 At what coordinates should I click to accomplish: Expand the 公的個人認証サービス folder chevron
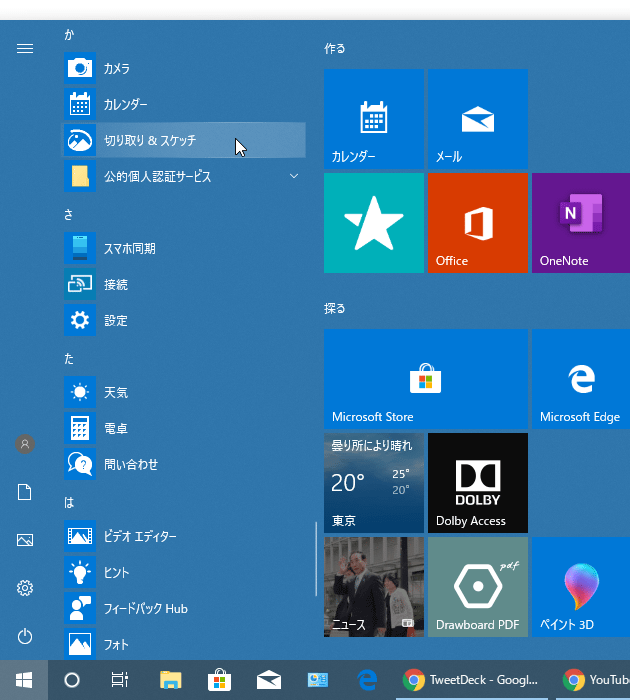[294, 176]
